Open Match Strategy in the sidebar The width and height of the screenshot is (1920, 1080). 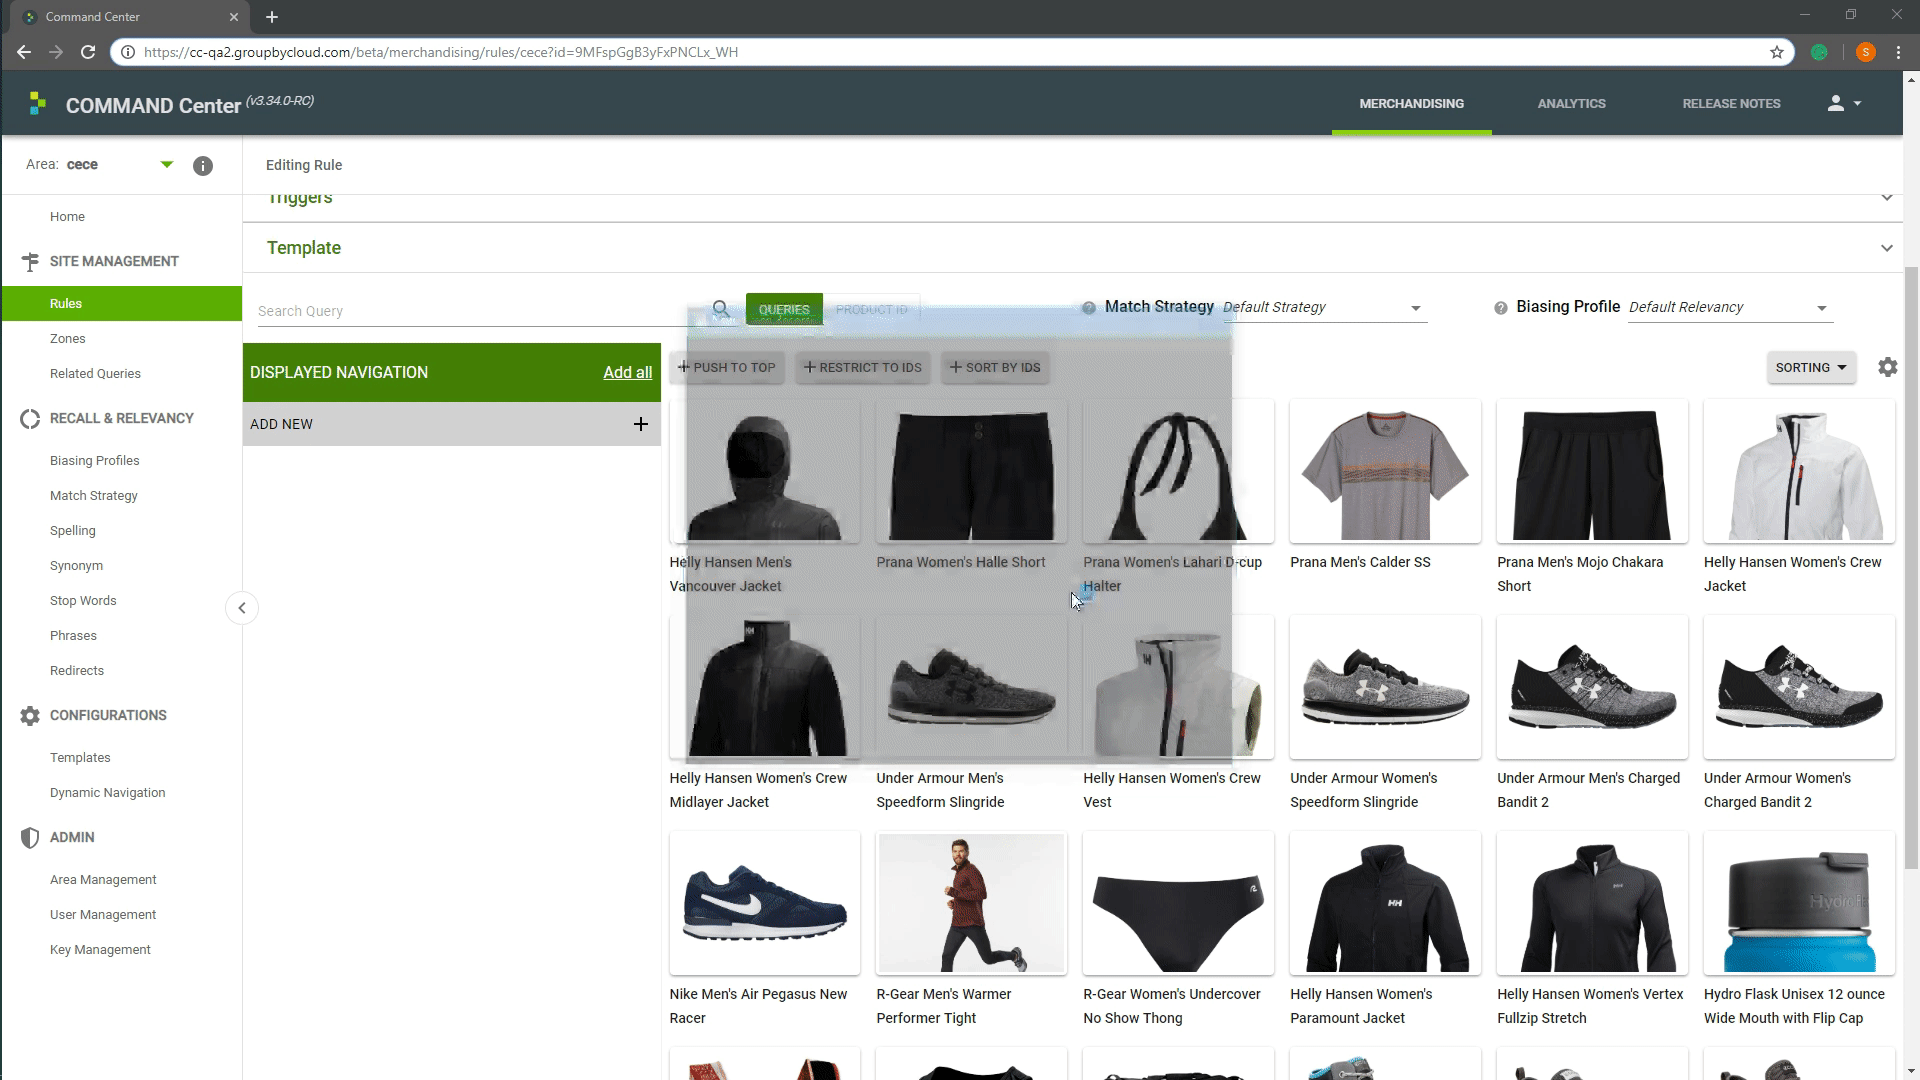pyautogui.click(x=93, y=496)
